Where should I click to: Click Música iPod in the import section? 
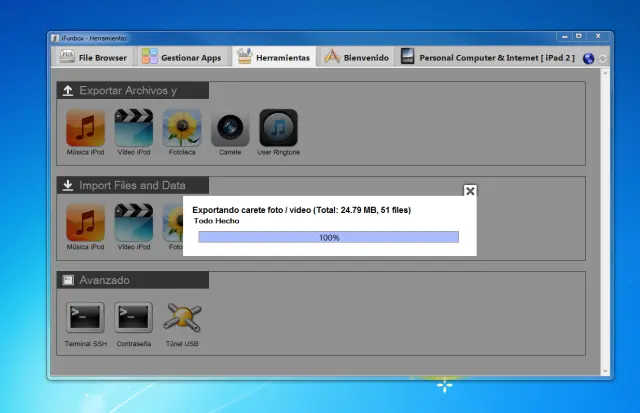pyautogui.click(x=85, y=222)
